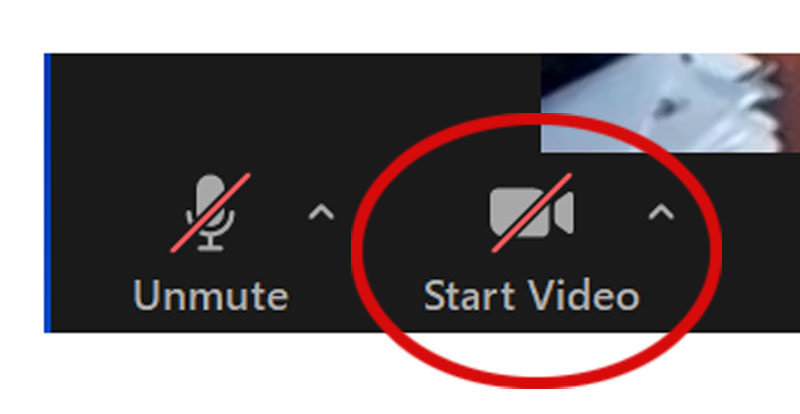Click the crossed-out microphone icon
Image resolution: width=800 pixels, height=414 pixels.
(210, 213)
